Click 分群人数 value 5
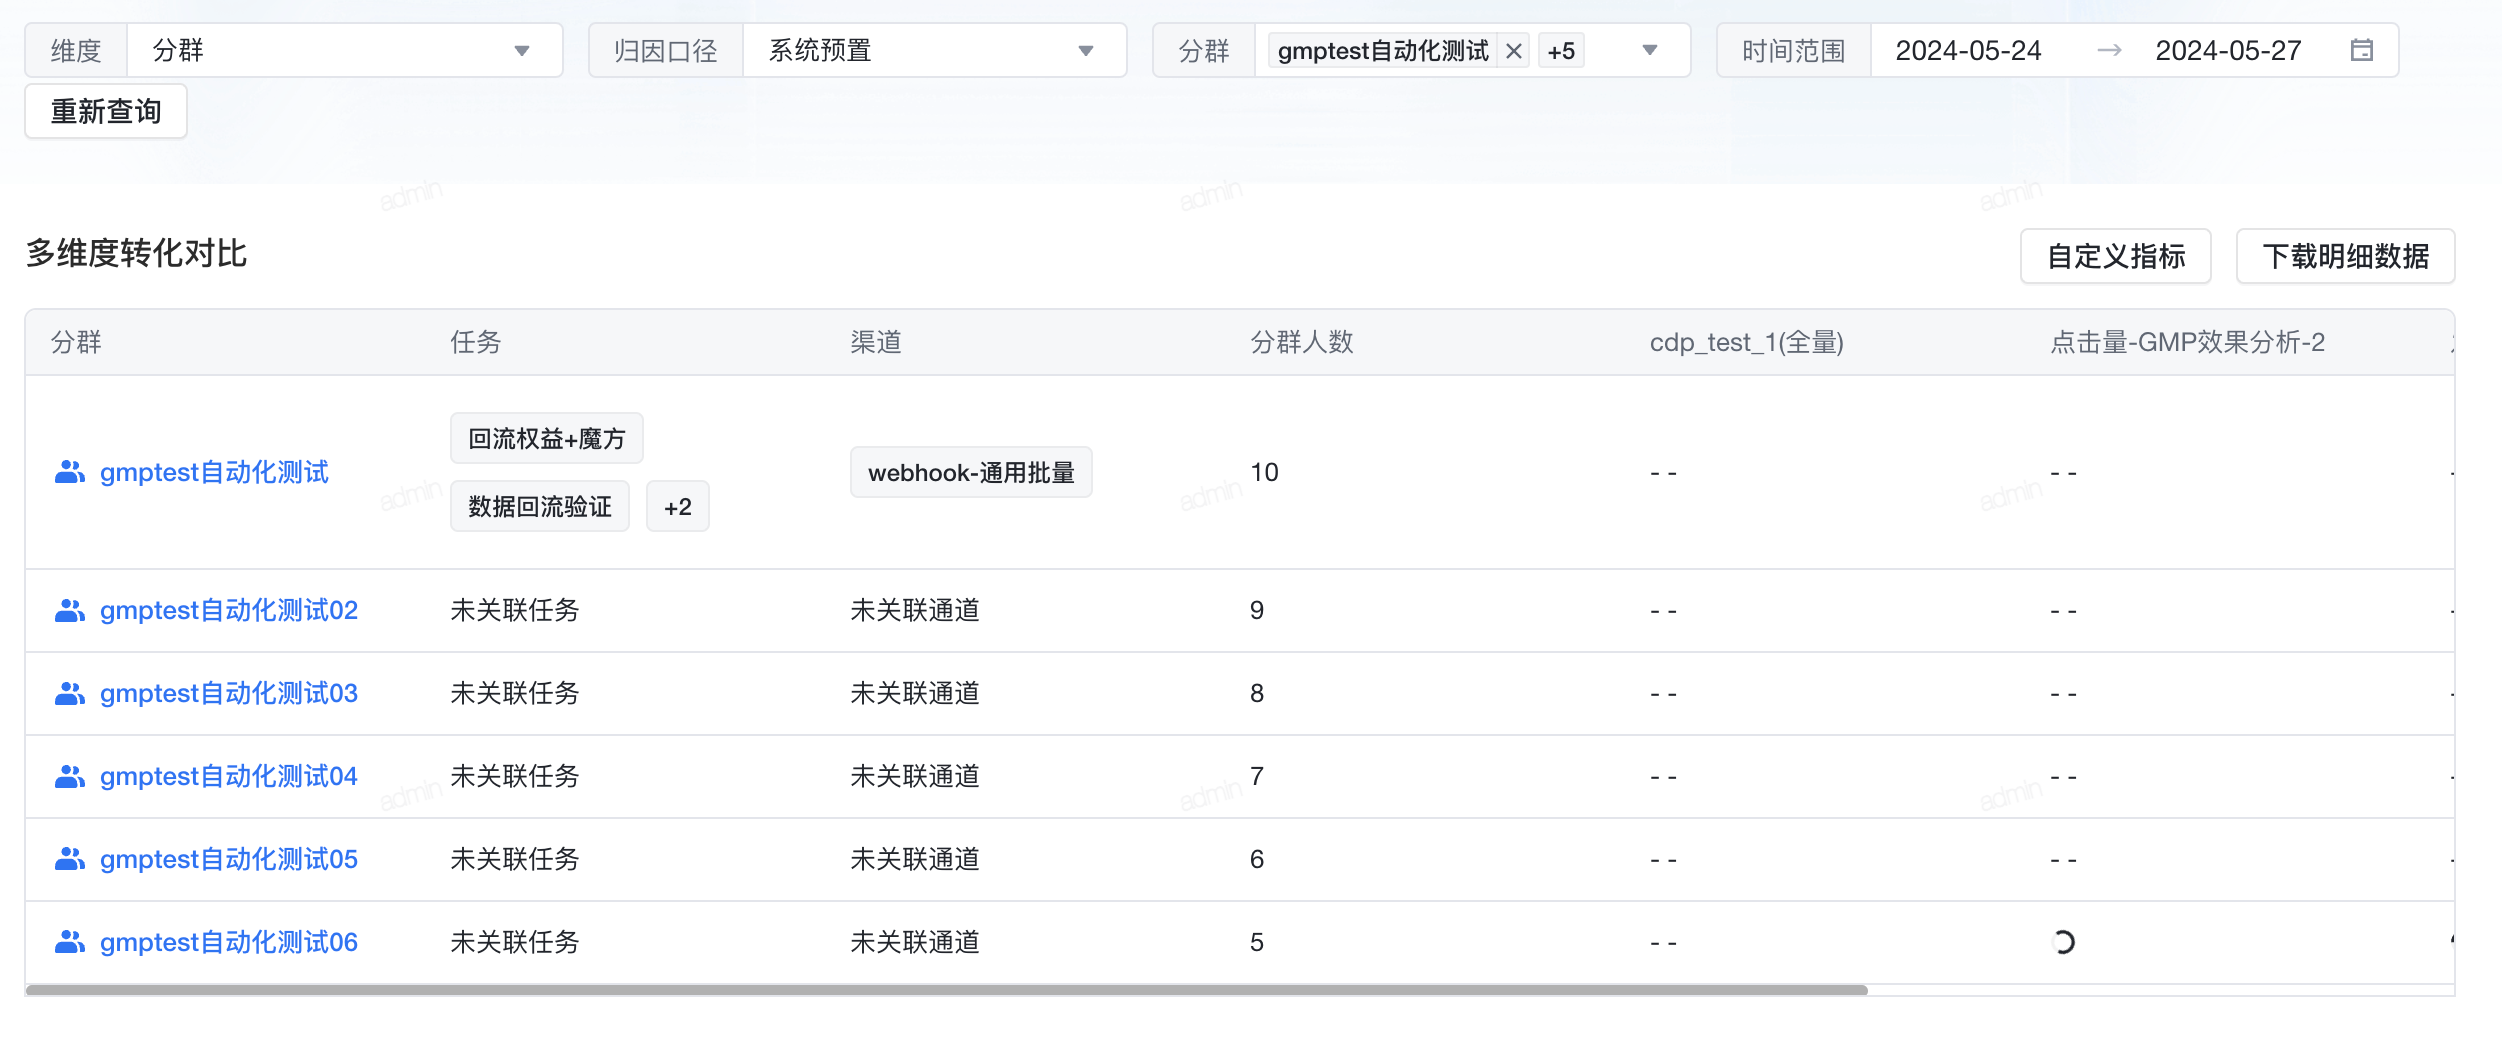 (x=1257, y=942)
